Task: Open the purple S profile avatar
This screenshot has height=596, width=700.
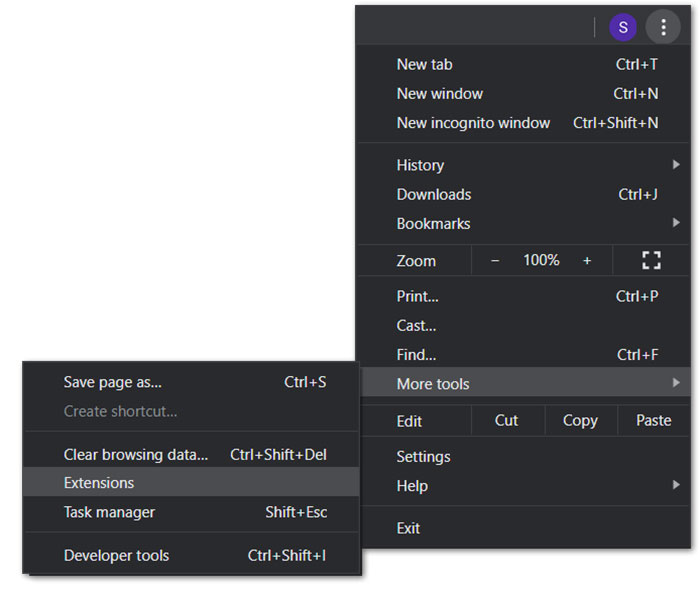Action: (x=623, y=27)
